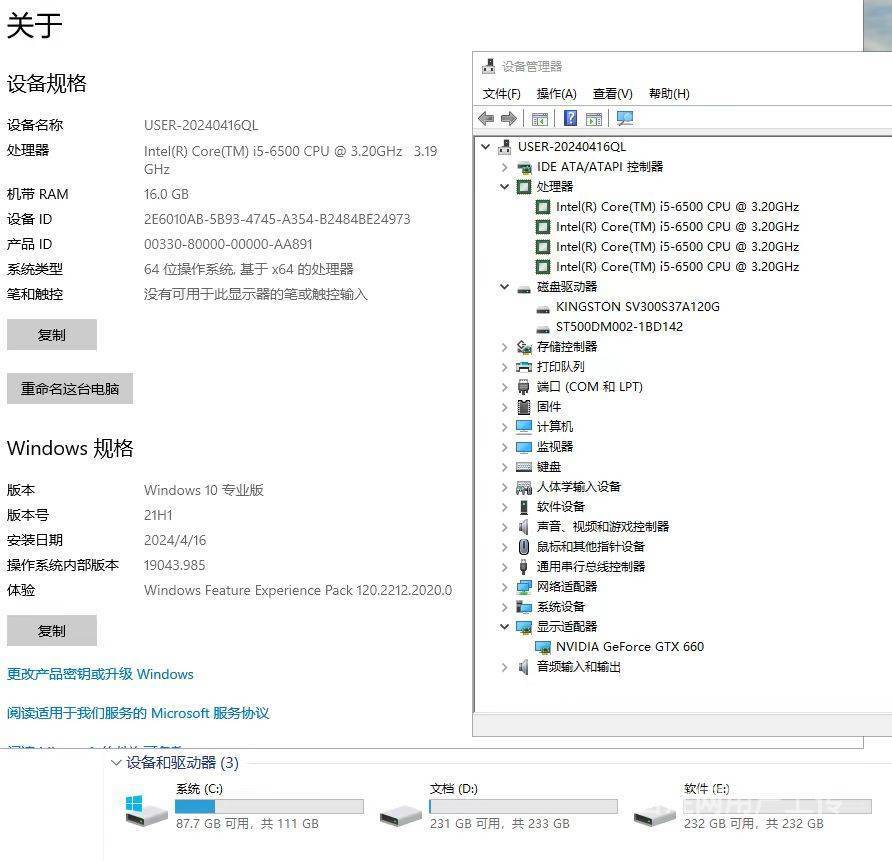Click the 文档 (D:) usage bar
892x861 pixels.
pos(523,806)
